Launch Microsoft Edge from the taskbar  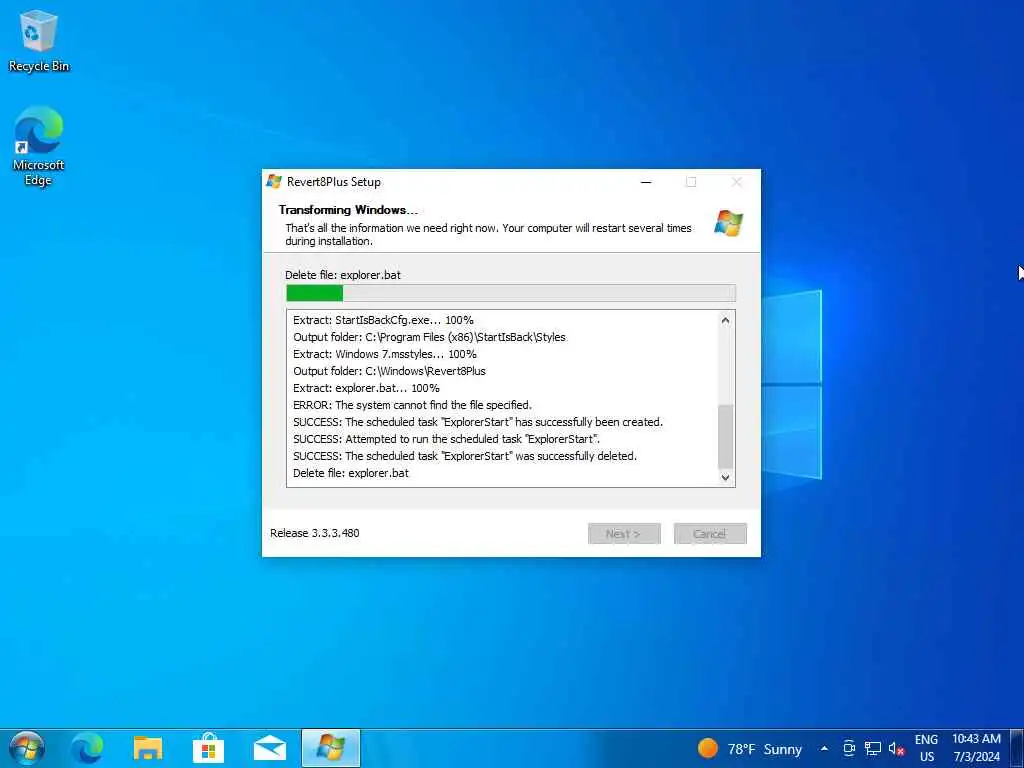[87, 748]
